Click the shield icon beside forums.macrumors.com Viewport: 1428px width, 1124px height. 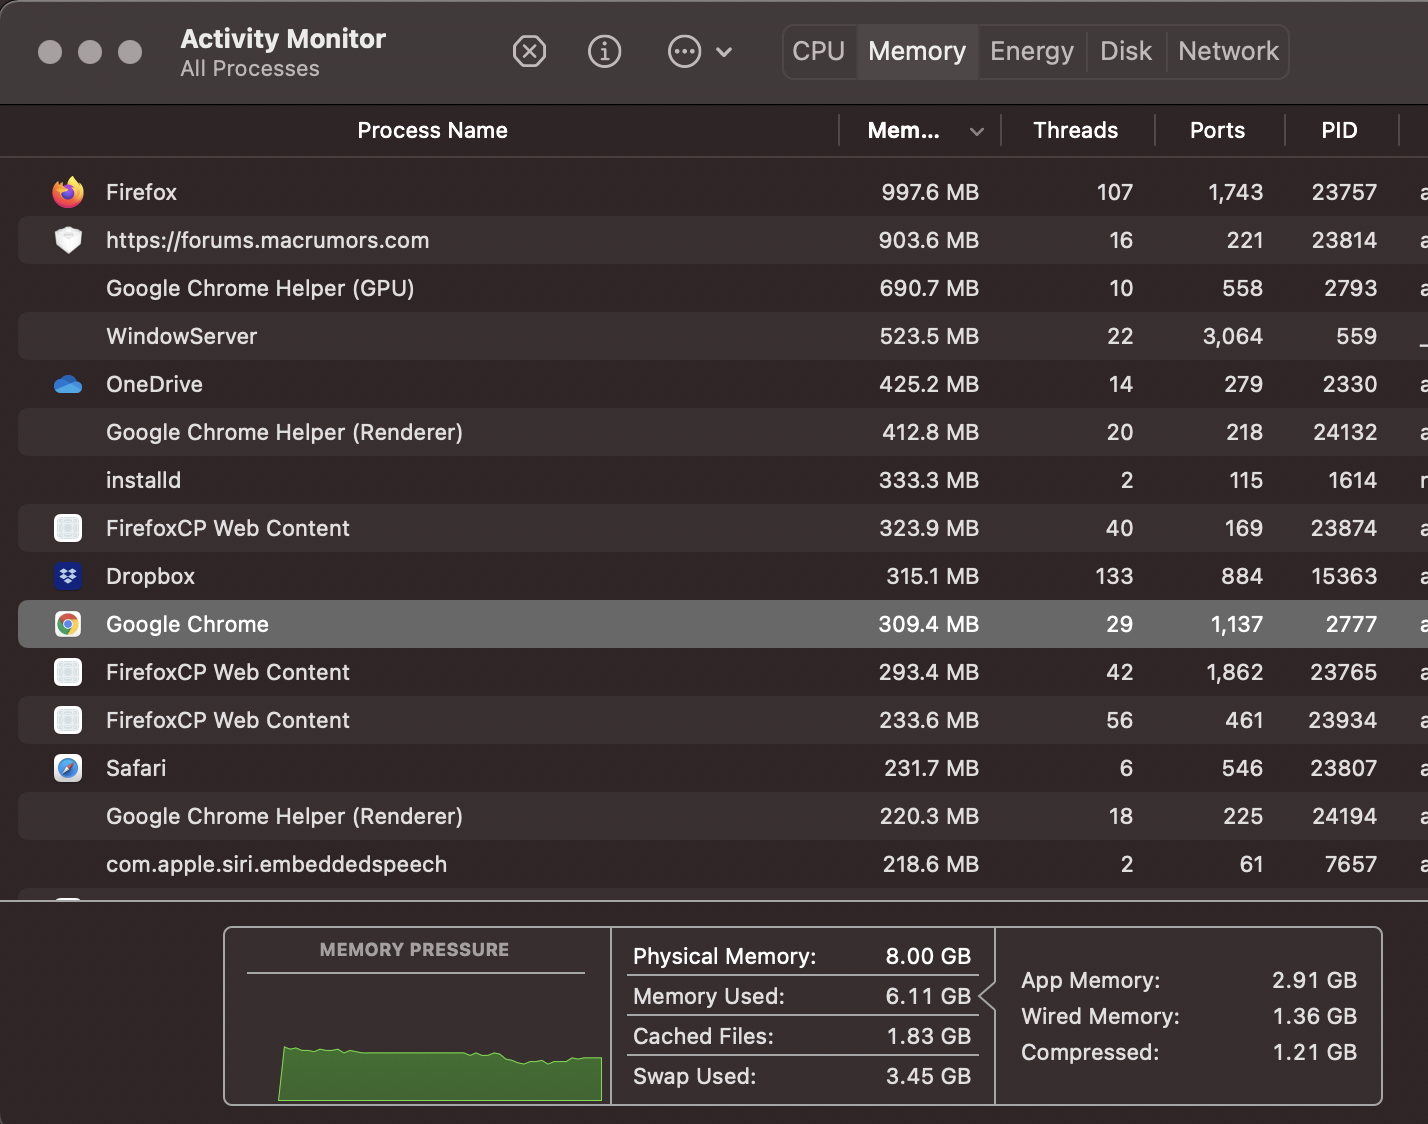pos(68,240)
